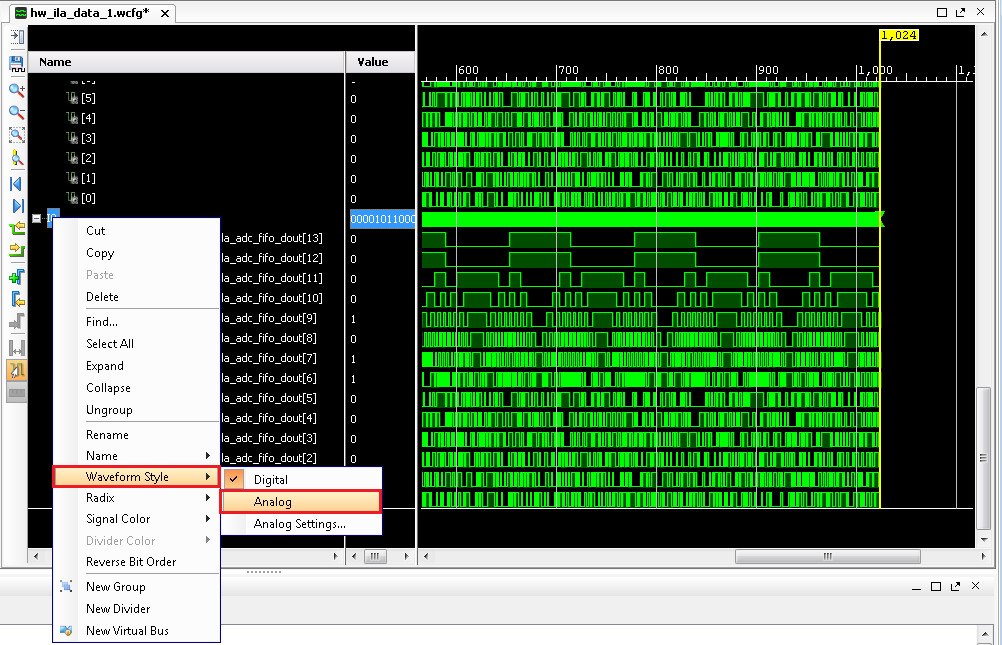Open Analog Settings... dialog
The height and width of the screenshot is (645, 1002).
click(x=302, y=524)
